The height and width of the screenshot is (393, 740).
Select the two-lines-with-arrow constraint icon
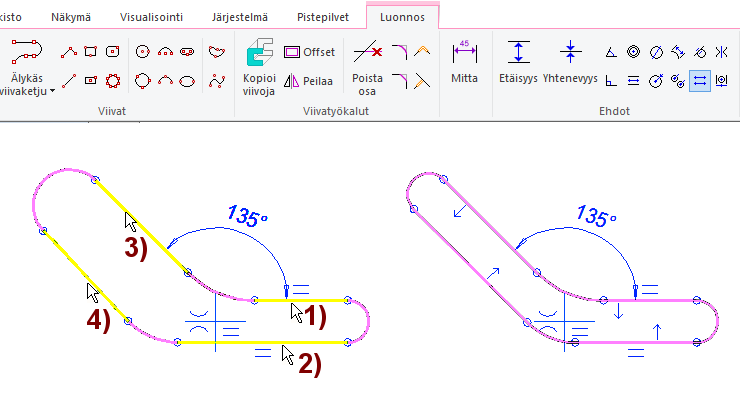[633, 81]
